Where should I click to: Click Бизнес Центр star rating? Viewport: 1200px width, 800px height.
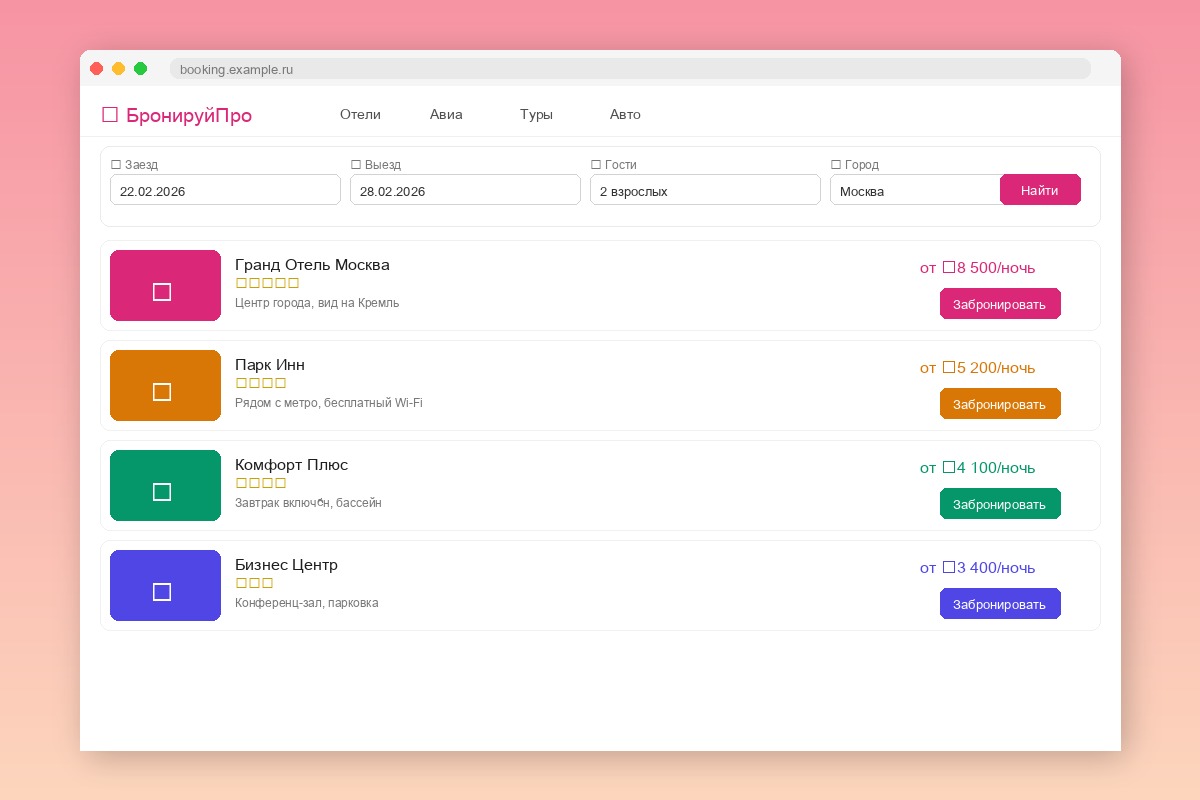pos(254,583)
